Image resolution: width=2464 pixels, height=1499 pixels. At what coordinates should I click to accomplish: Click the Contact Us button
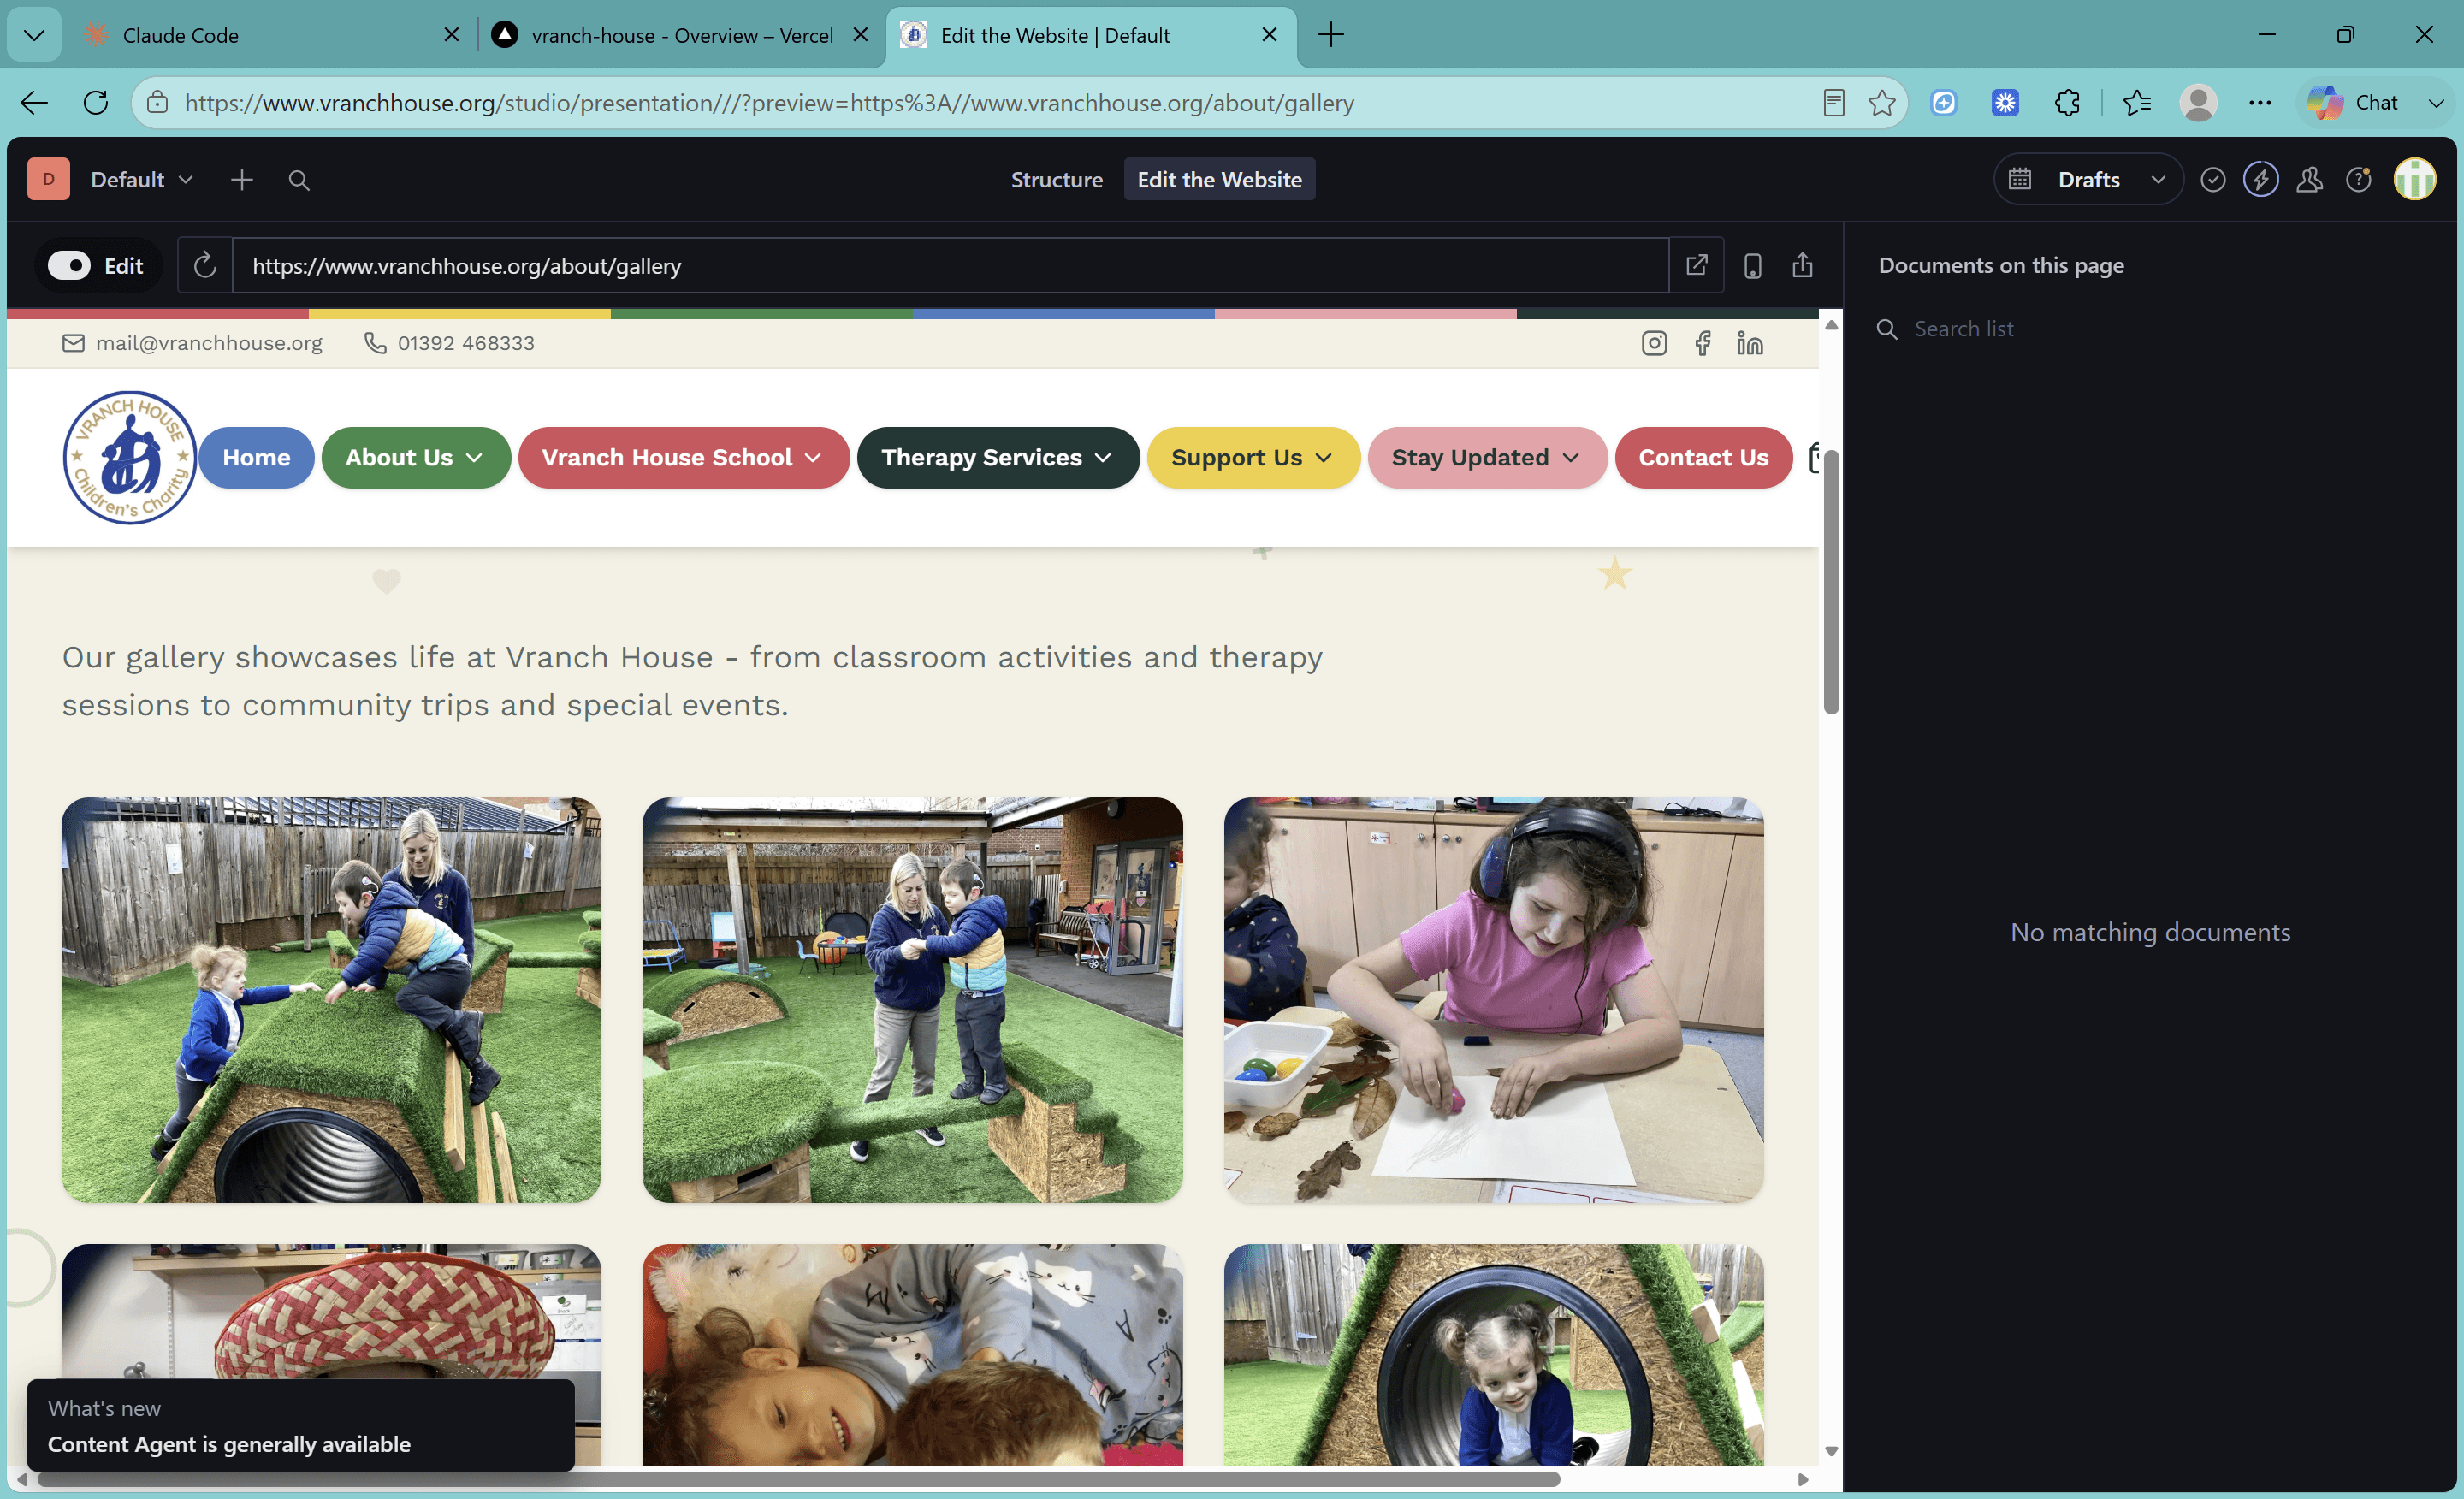(1703, 457)
